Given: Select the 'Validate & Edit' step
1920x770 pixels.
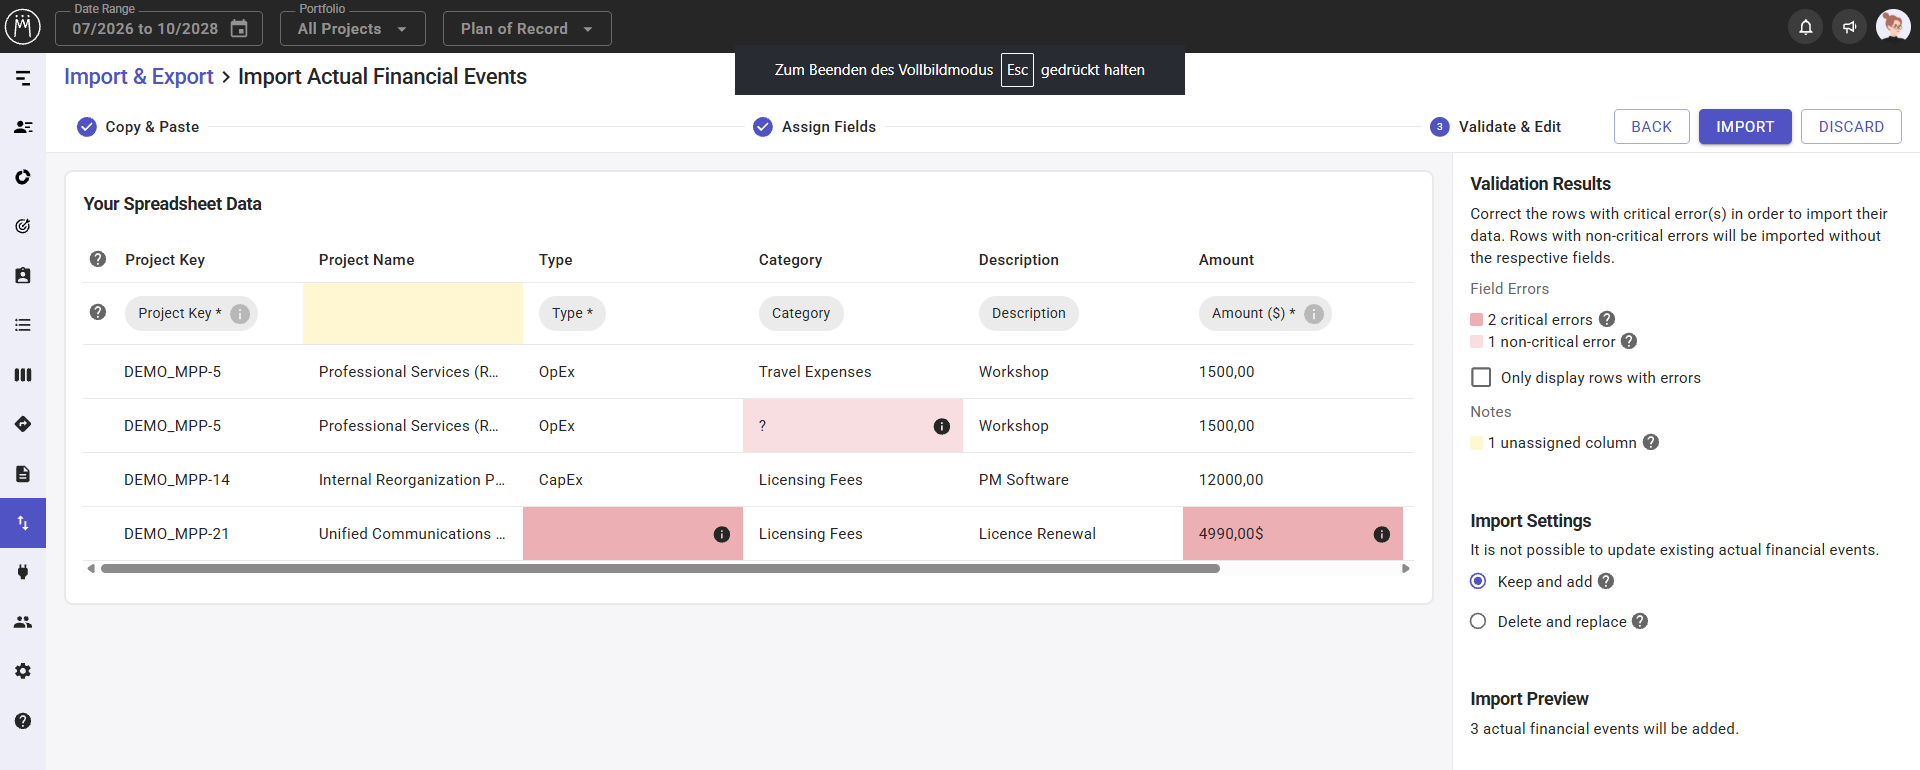Looking at the screenshot, I should [x=1496, y=127].
